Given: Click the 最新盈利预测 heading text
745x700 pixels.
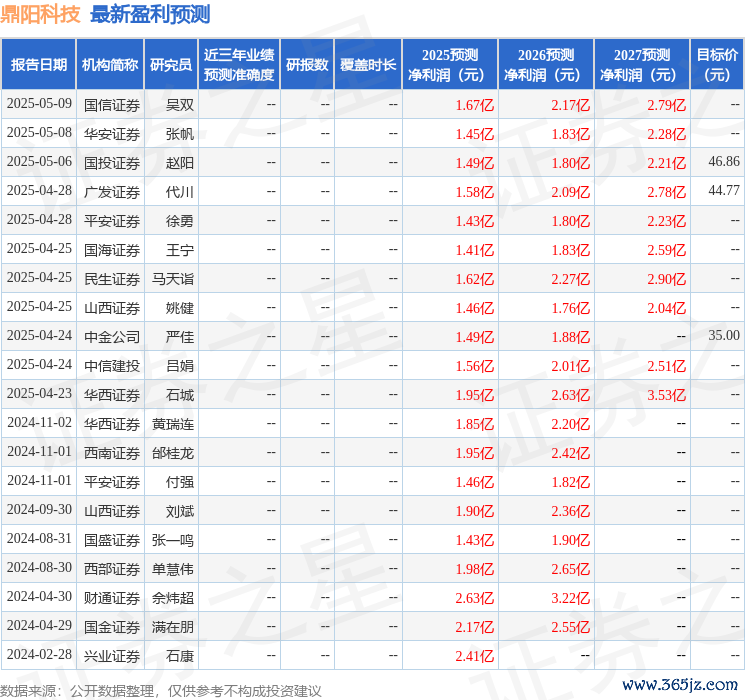Looking at the screenshot, I should tap(150, 14).
